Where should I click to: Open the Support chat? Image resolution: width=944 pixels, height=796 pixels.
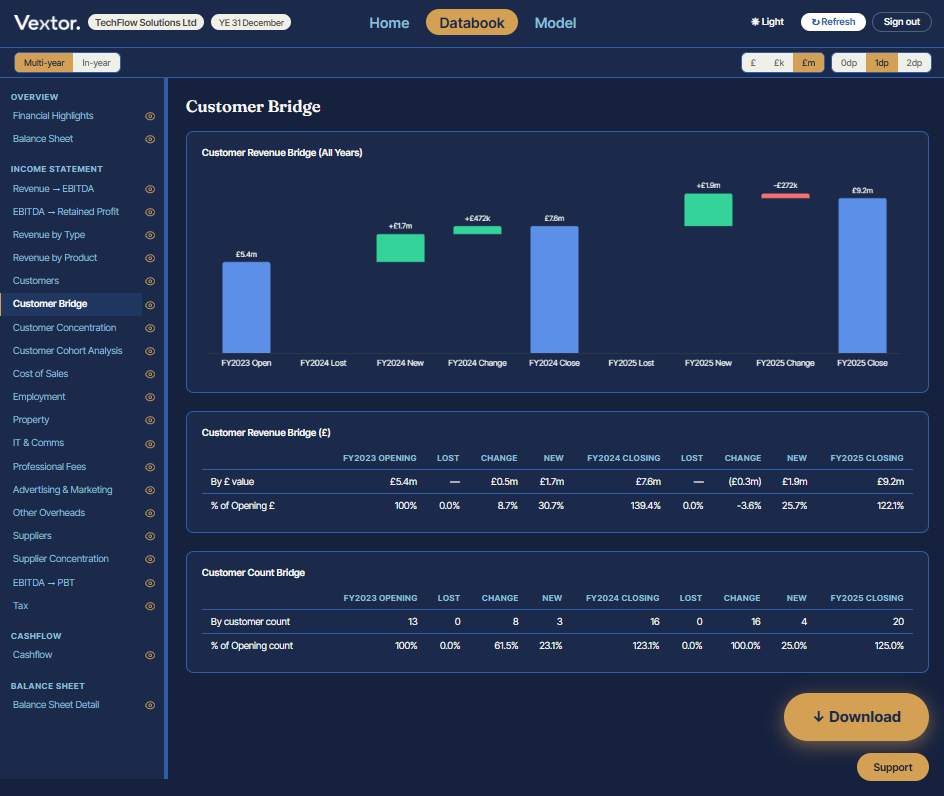[893, 767]
